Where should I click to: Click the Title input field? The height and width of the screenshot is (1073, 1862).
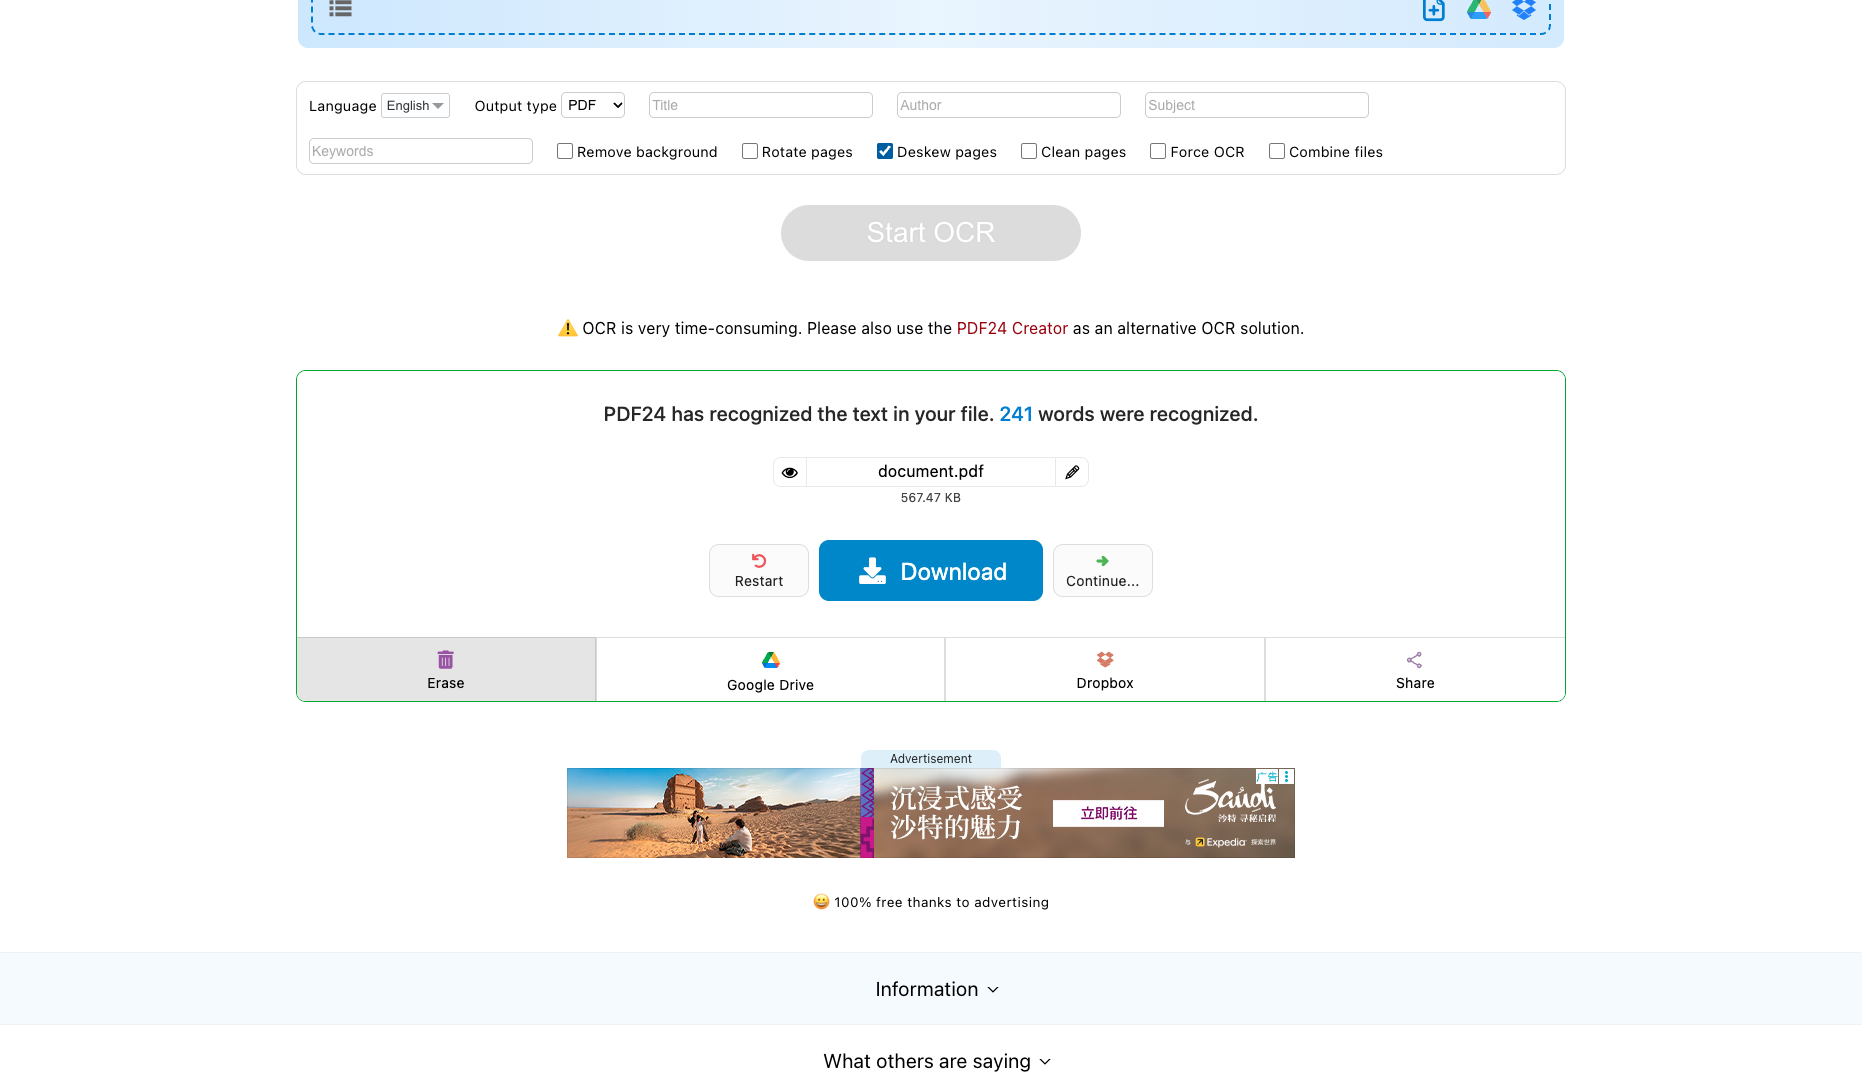click(x=761, y=105)
